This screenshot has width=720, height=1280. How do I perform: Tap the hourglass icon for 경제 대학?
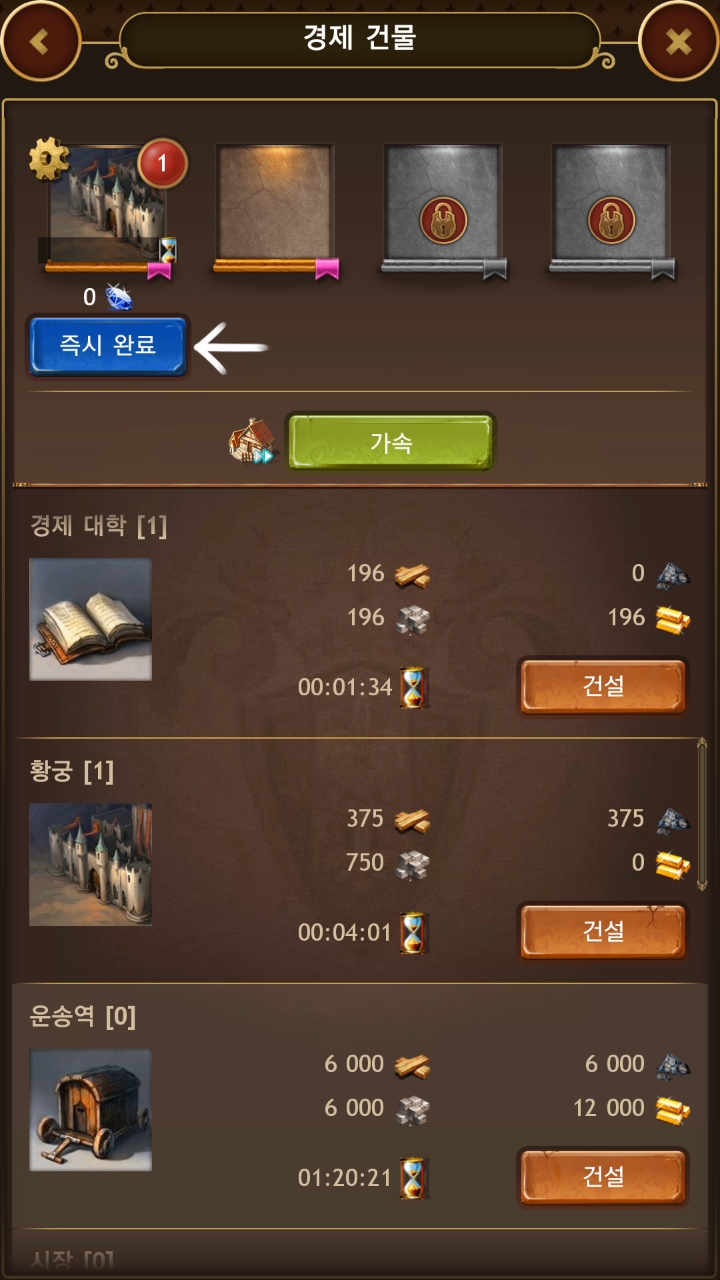tap(413, 687)
